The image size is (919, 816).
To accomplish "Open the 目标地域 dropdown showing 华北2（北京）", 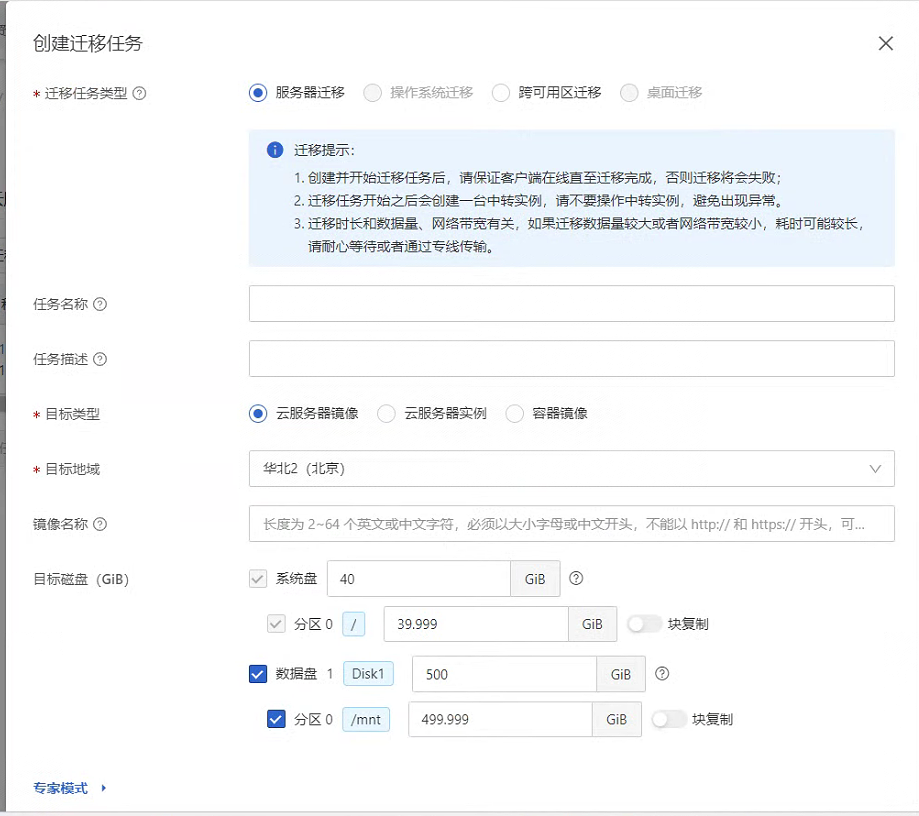I will pos(571,469).
